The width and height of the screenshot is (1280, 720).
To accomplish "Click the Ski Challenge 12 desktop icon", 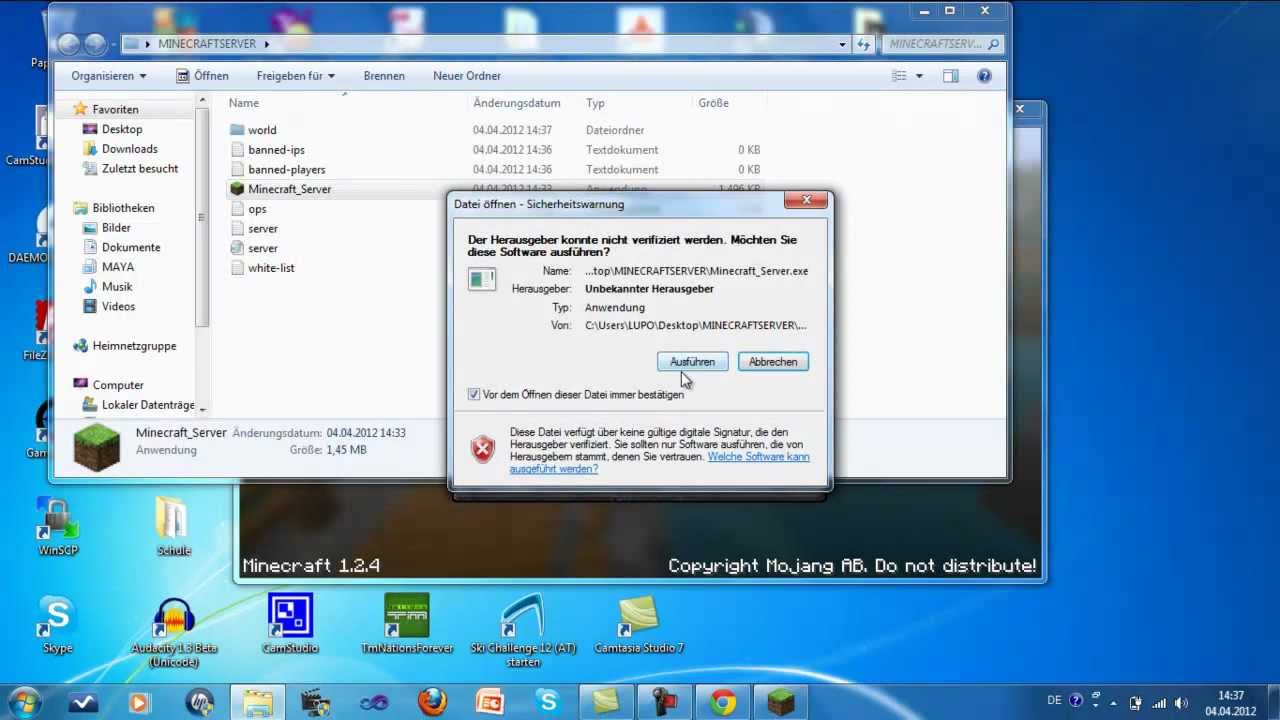I will [x=524, y=631].
